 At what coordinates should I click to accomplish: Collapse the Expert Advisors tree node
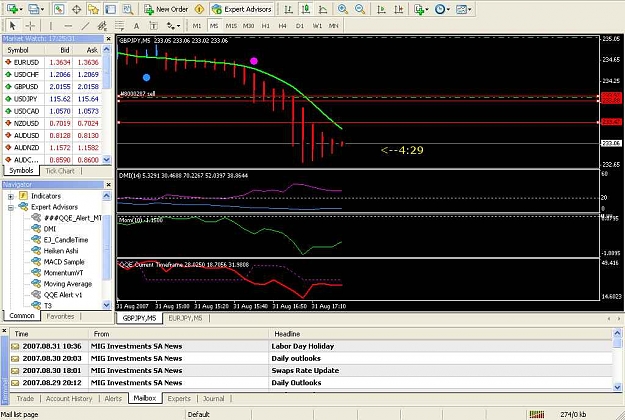pos(11,207)
